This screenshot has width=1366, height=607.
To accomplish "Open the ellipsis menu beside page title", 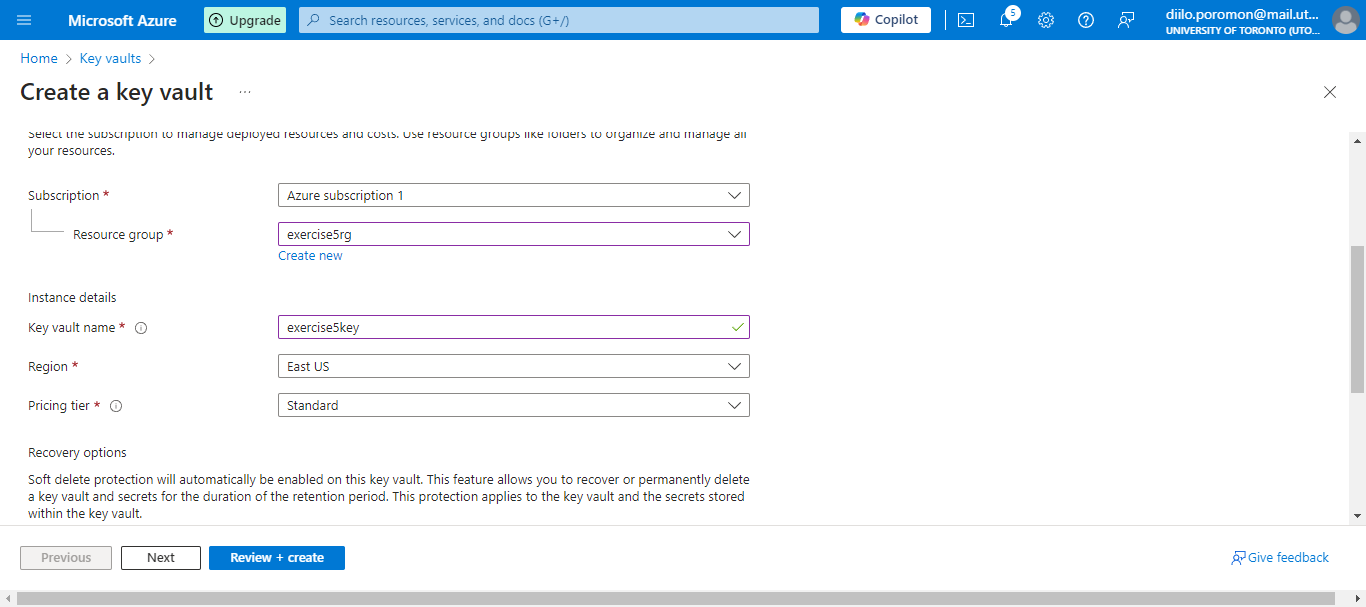I will tap(245, 92).
